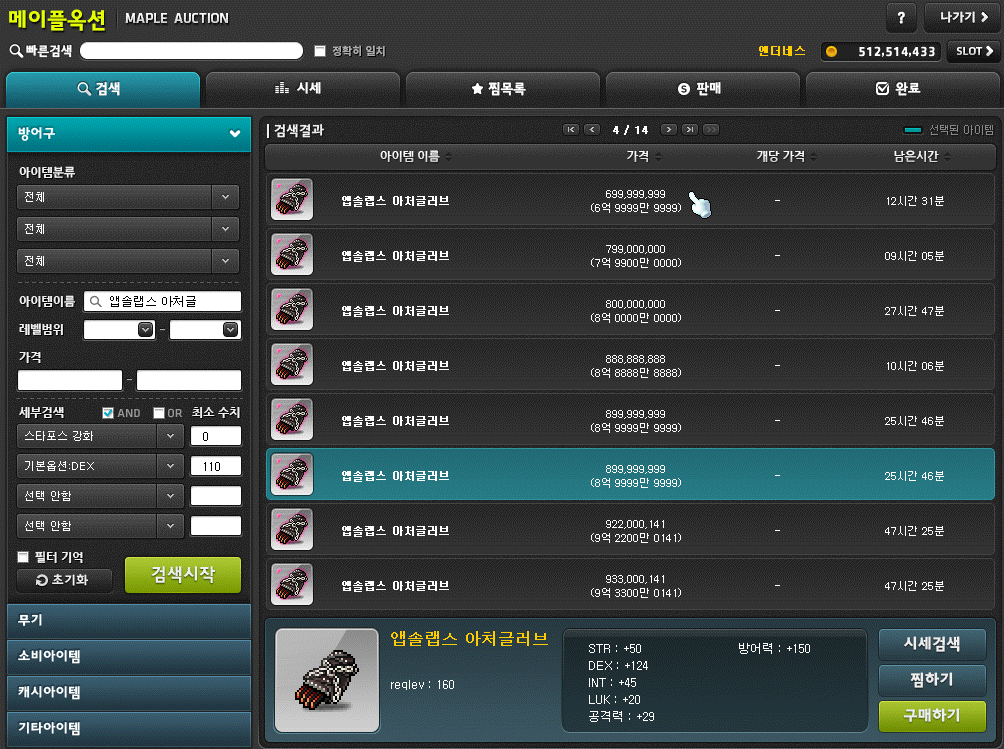The width and height of the screenshot is (1004, 749).
Task: Go to next results page
Action: [x=668, y=129]
